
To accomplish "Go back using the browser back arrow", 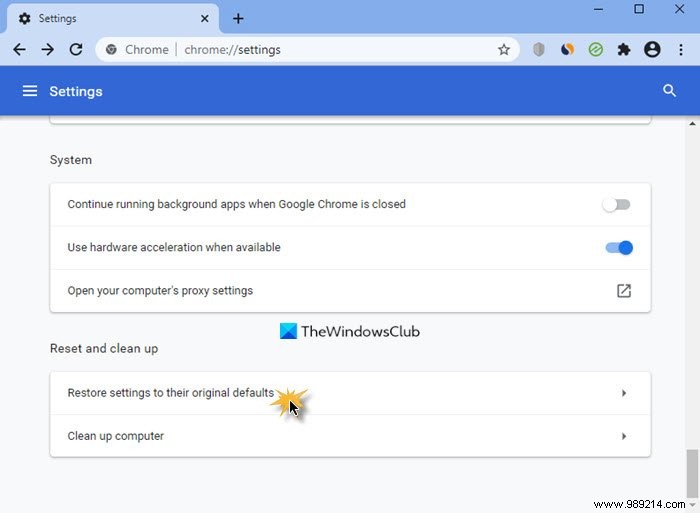I will coord(19,50).
